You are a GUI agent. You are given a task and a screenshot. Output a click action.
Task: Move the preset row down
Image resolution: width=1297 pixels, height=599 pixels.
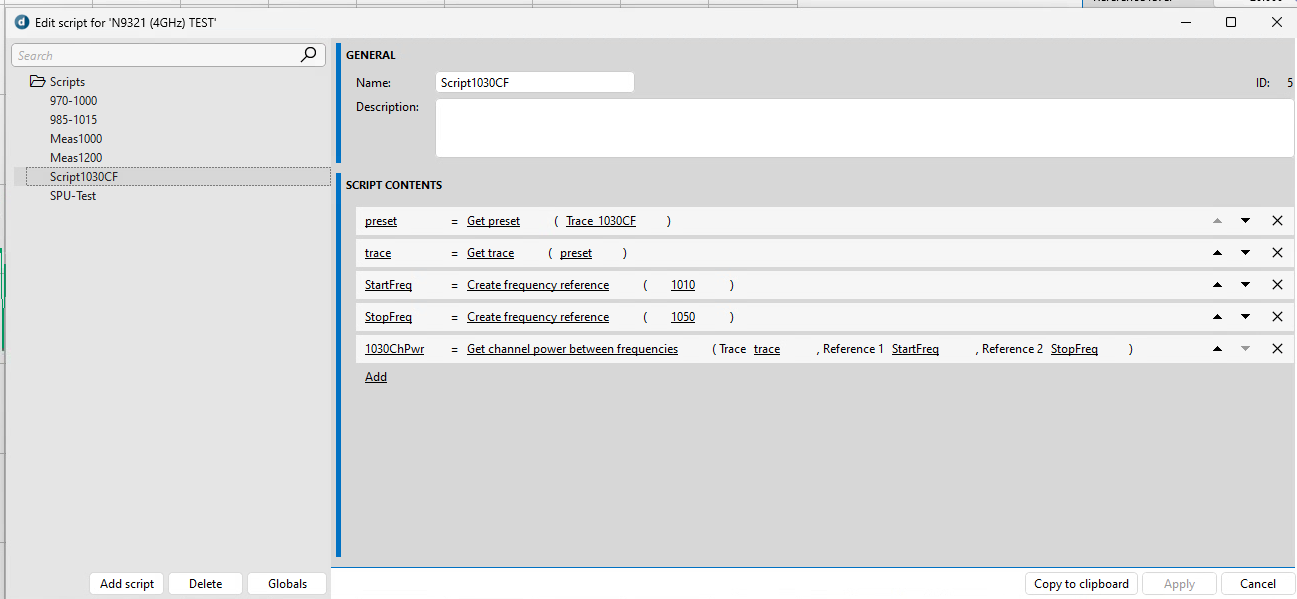pyautogui.click(x=1245, y=221)
